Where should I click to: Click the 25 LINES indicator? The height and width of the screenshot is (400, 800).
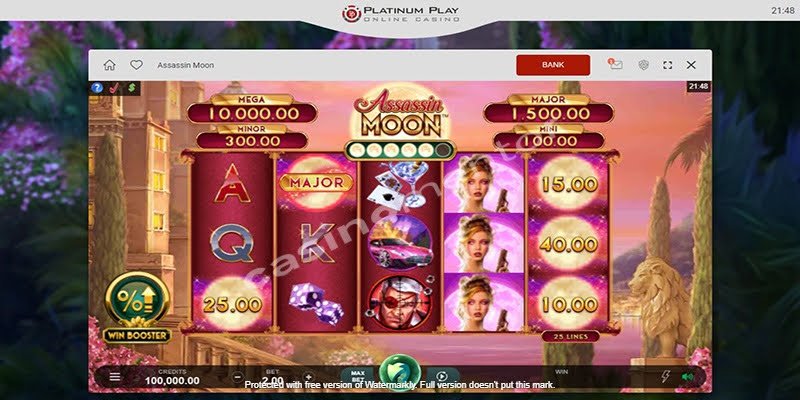(570, 336)
